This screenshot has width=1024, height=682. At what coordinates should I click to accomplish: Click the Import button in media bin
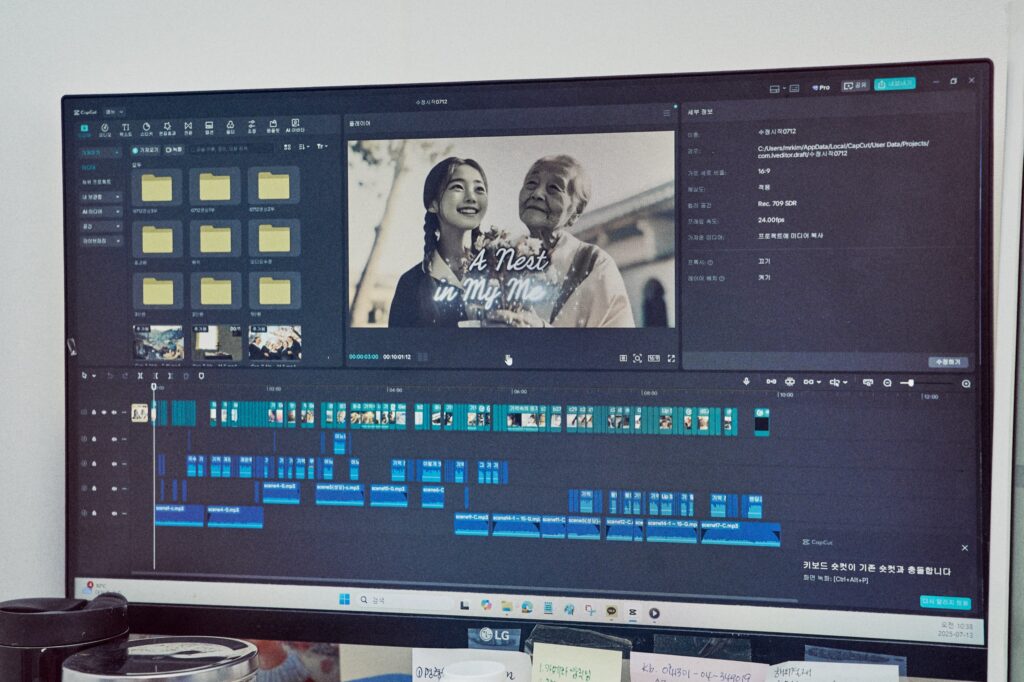point(146,150)
